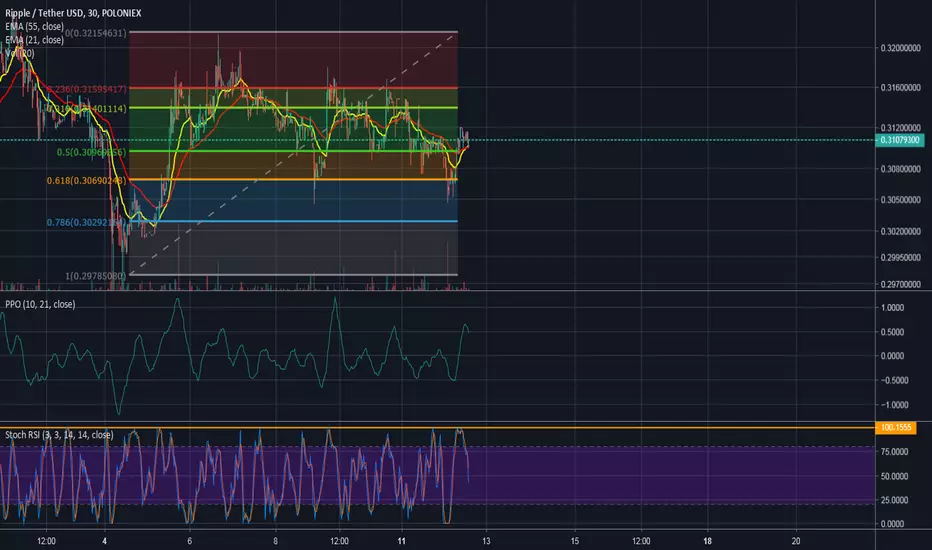Click the 0.29950000 price axis label
The width and height of the screenshot is (932, 550).
(900, 257)
